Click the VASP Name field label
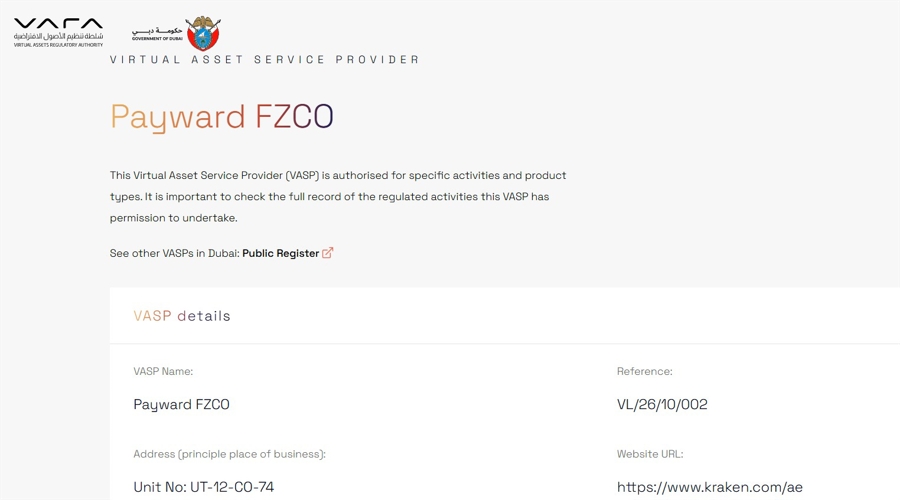The height and width of the screenshot is (500, 900). (163, 371)
